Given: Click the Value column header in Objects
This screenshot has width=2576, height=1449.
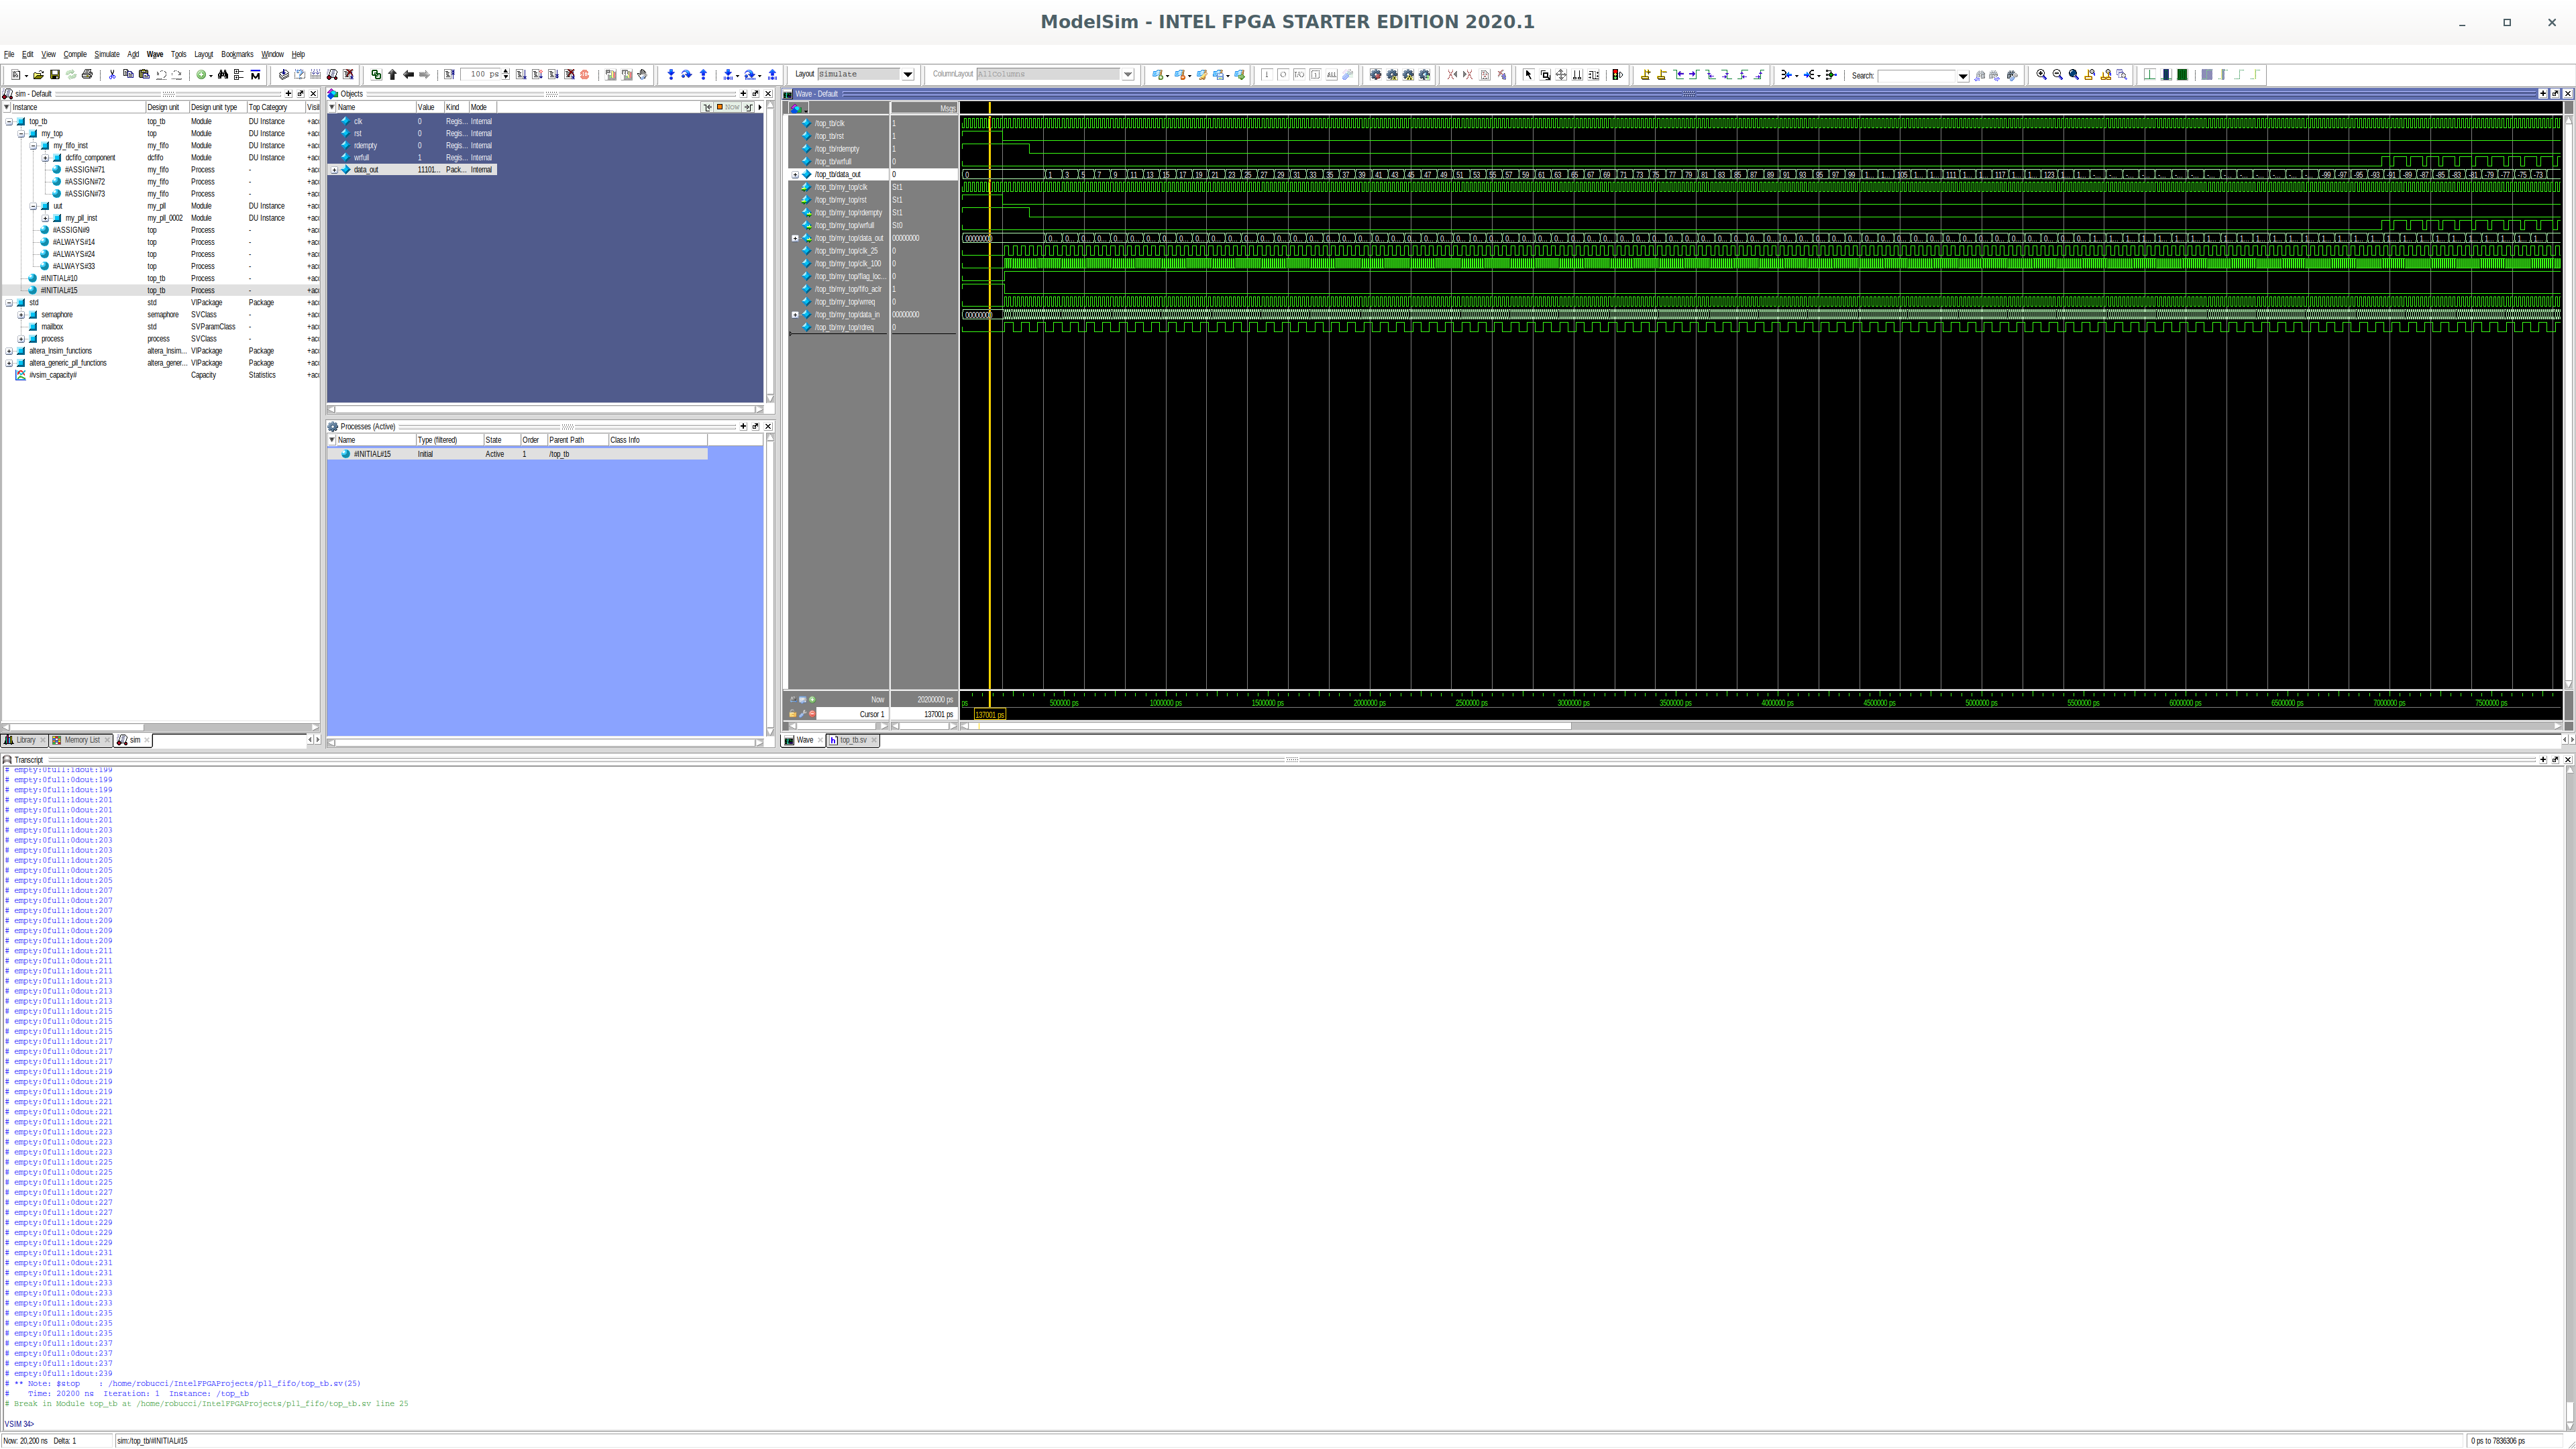Looking at the screenshot, I should [x=429, y=107].
